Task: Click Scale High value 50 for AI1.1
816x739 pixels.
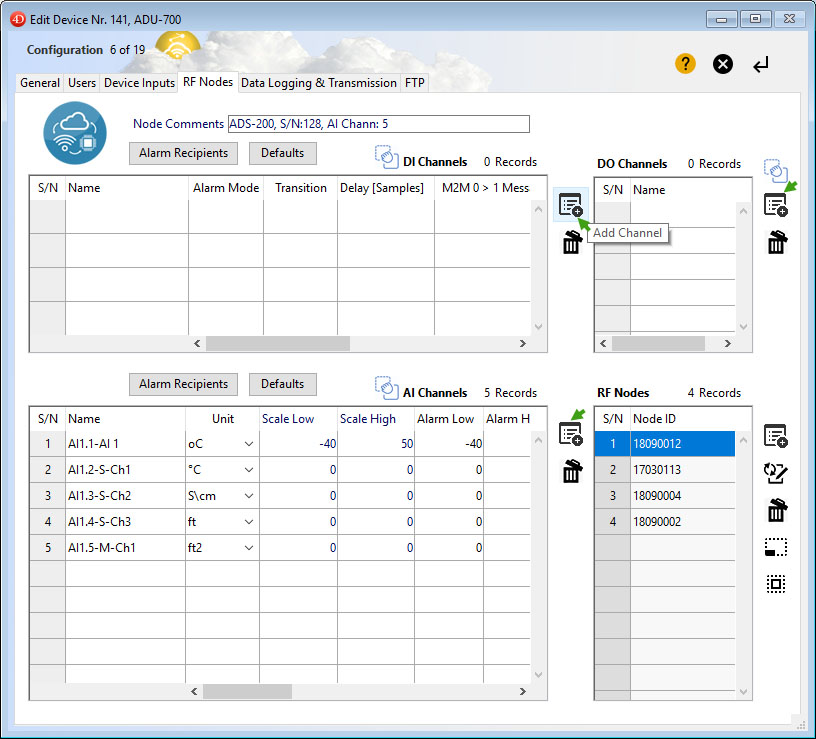Action: click(x=376, y=444)
